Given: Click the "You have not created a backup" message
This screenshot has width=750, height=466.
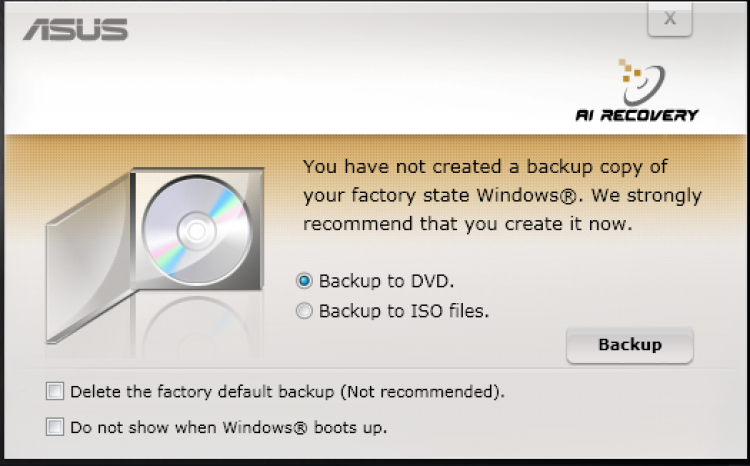Looking at the screenshot, I should pyautogui.click(x=485, y=166).
